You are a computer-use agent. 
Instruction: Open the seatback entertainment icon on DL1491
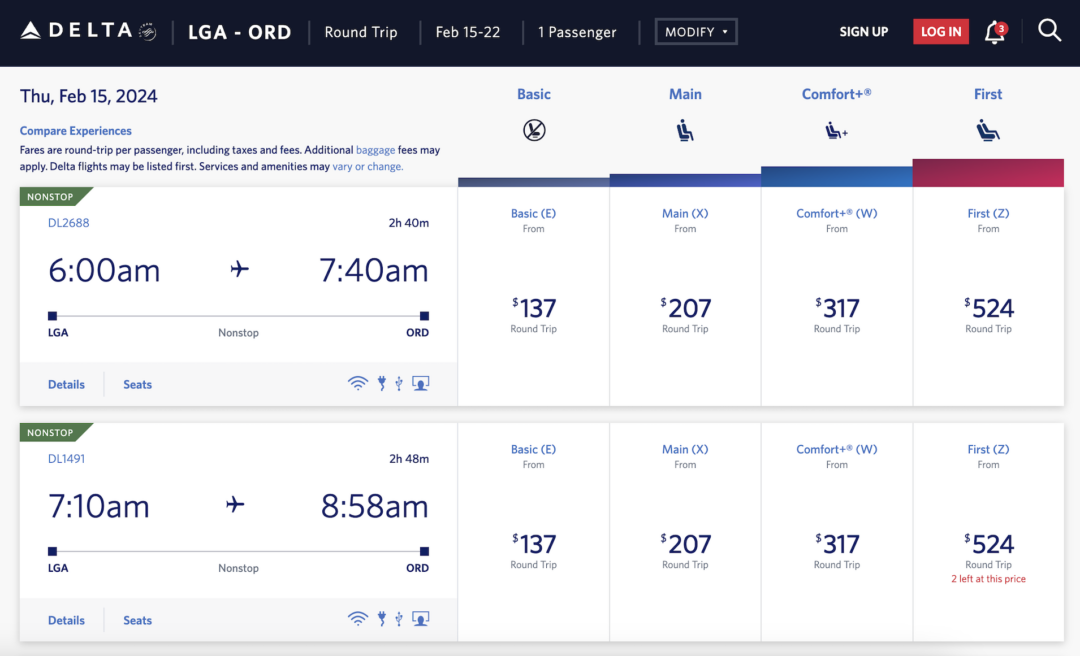click(420, 618)
